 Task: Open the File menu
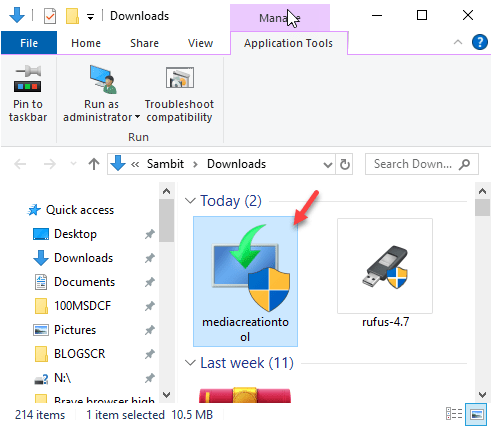click(x=29, y=43)
